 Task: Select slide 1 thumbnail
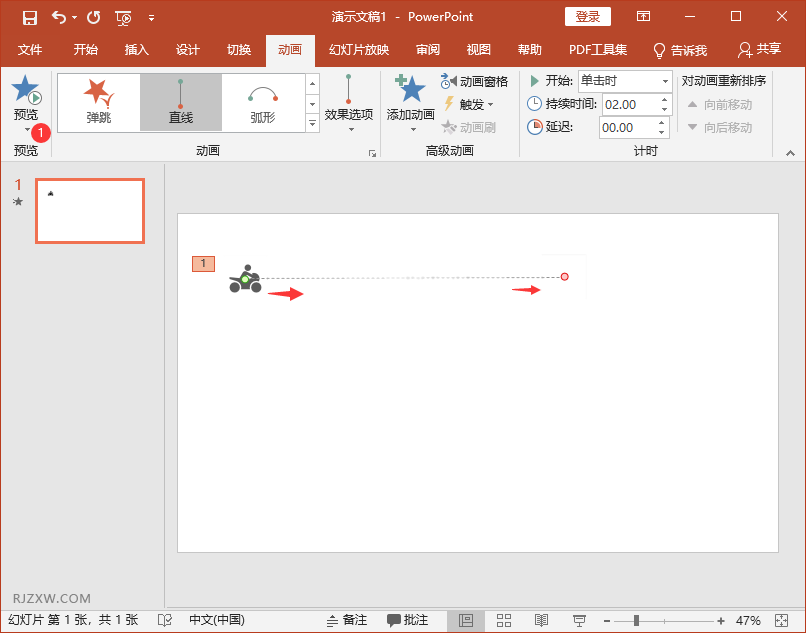pos(90,211)
